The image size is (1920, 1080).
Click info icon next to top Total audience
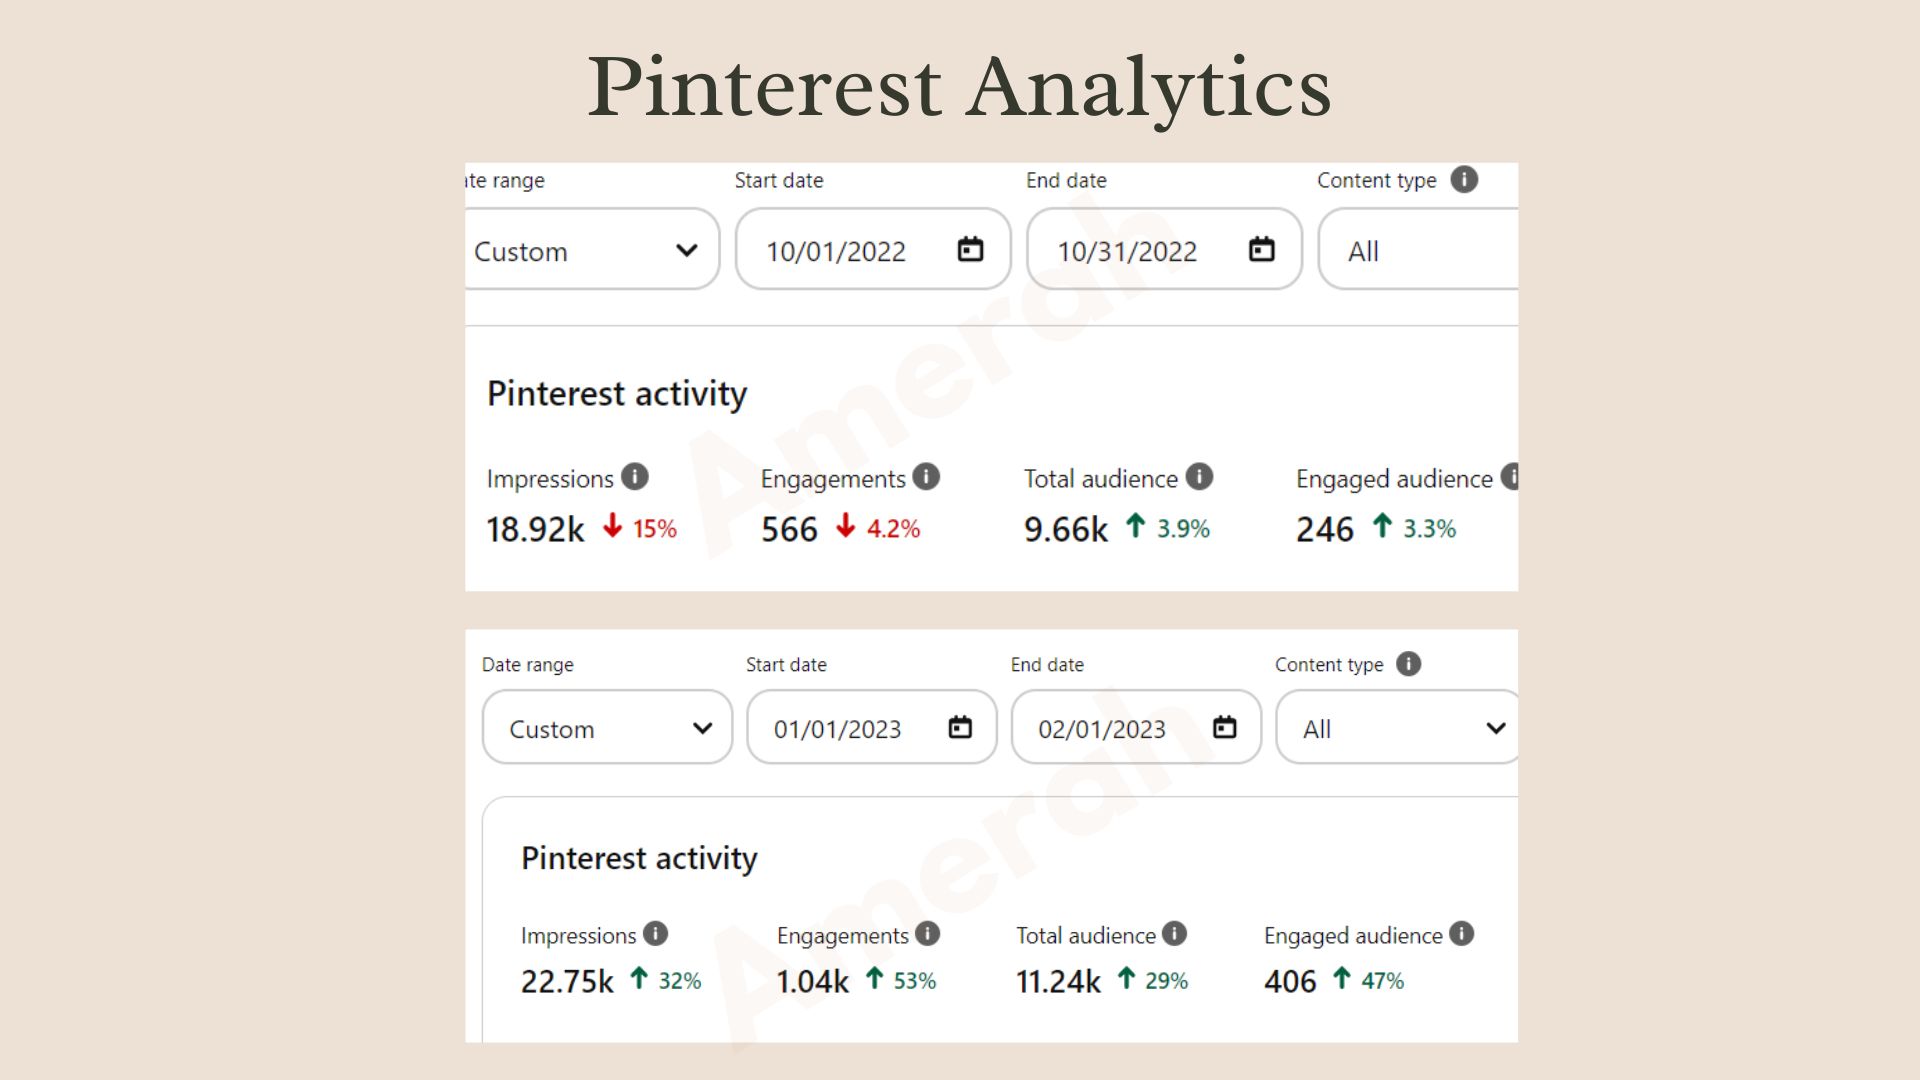point(1199,477)
